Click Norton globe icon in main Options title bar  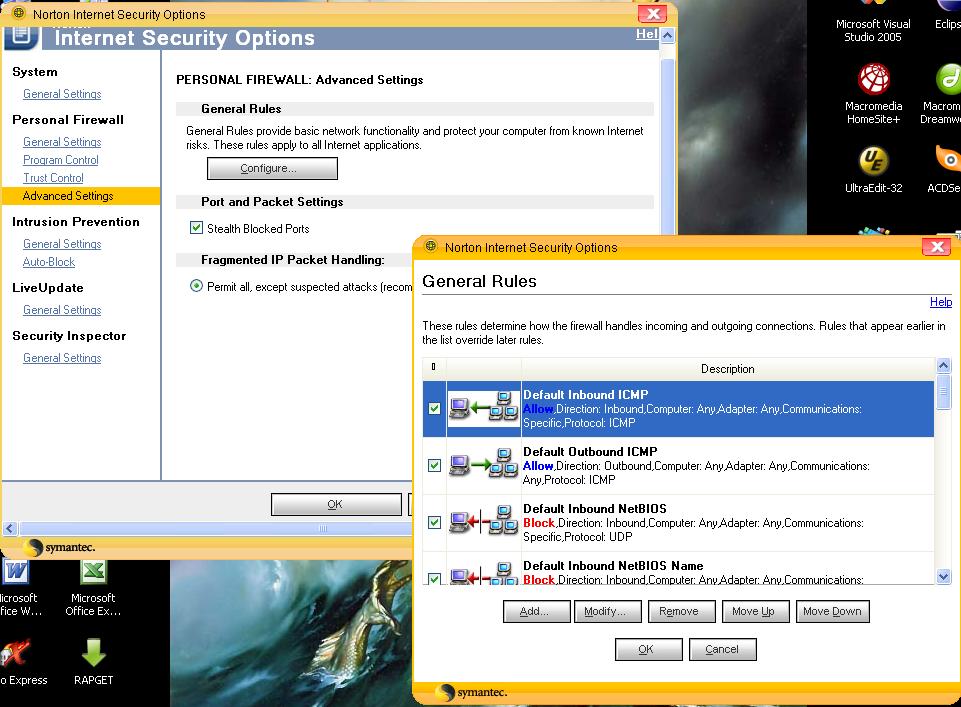19,12
